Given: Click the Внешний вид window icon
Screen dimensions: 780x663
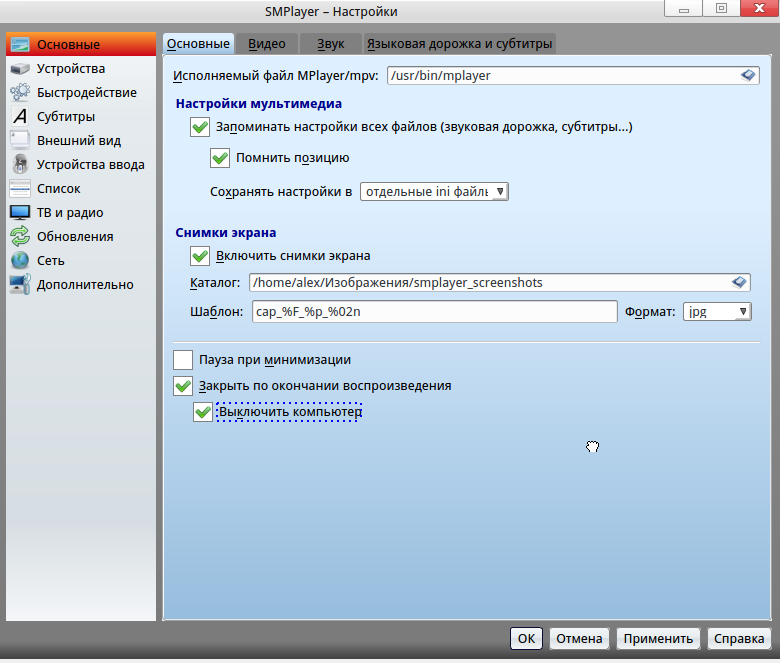Looking at the screenshot, I should tap(20, 140).
